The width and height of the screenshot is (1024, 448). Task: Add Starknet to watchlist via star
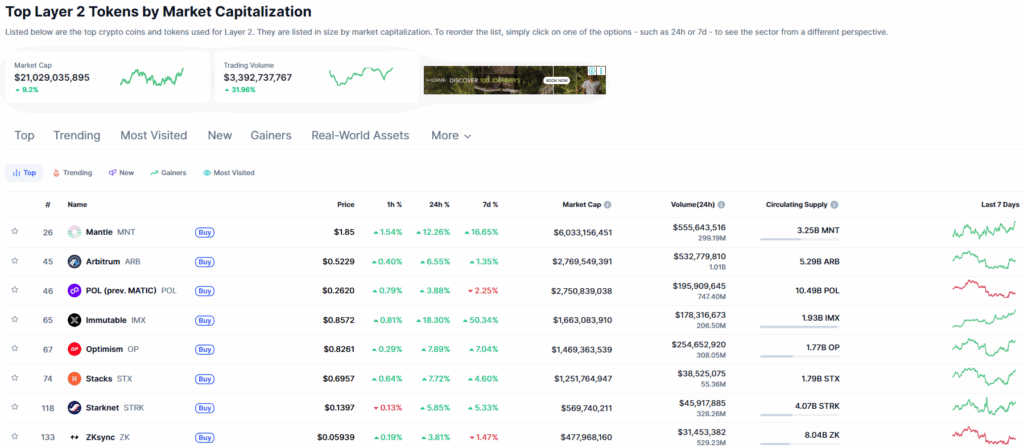point(14,407)
